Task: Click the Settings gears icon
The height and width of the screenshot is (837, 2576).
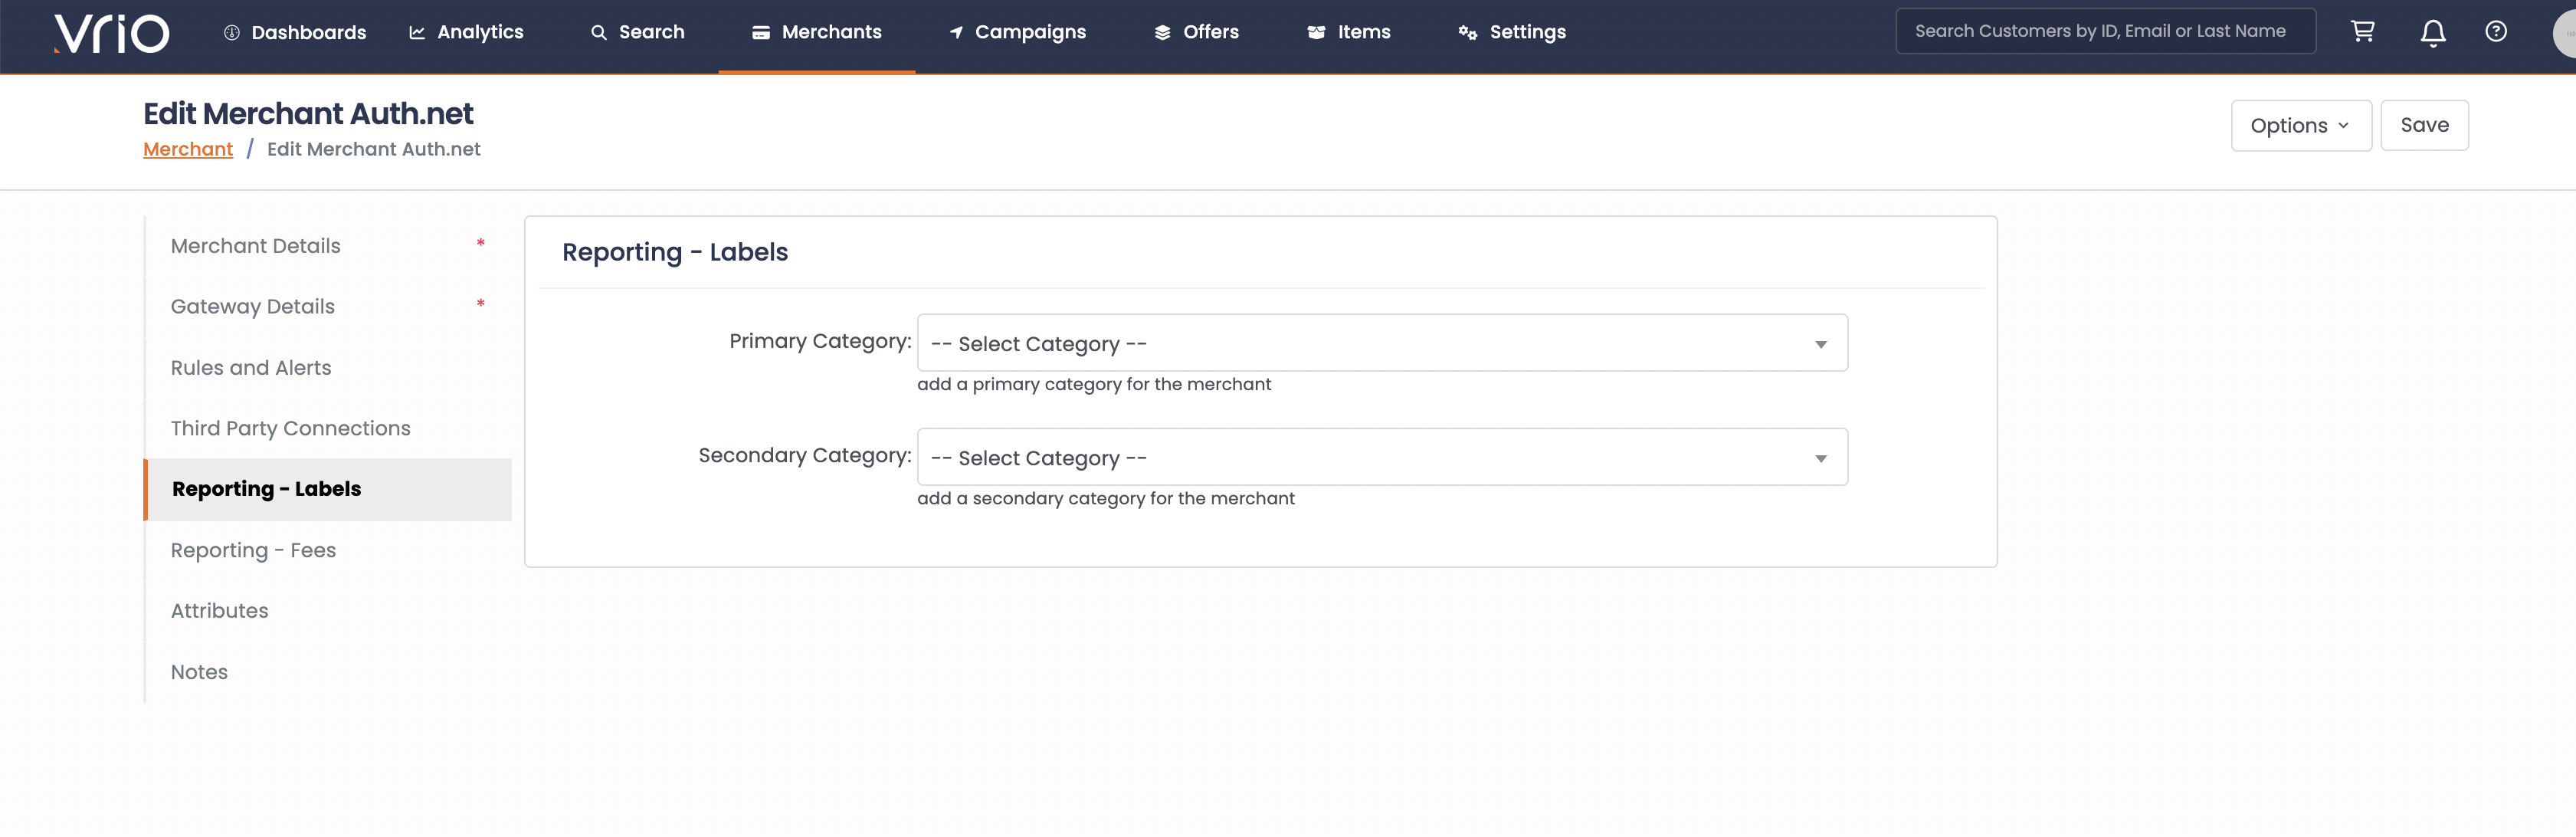Action: 1467,33
